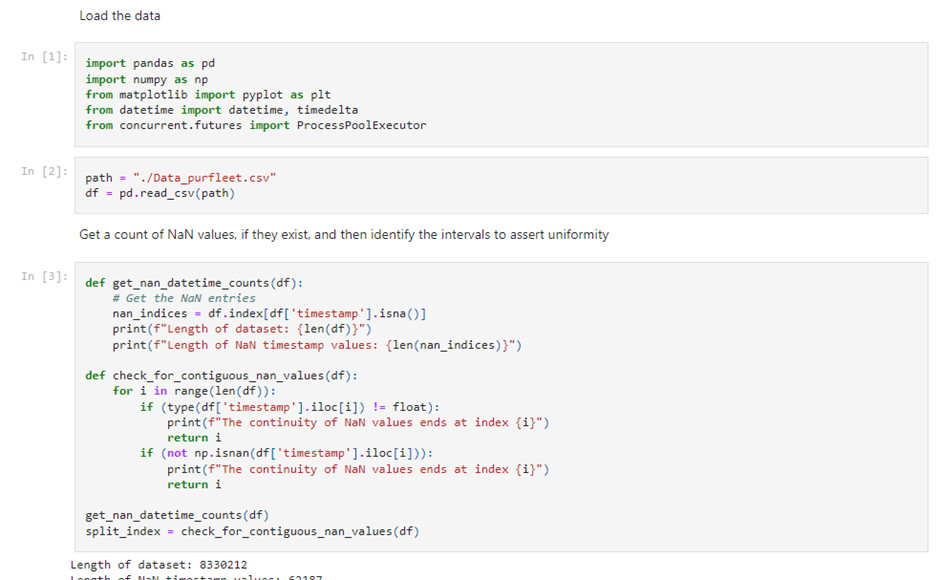The height and width of the screenshot is (580, 940).
Task: Click the output 'Length of dataset: 8330212'
Action: 159,564
